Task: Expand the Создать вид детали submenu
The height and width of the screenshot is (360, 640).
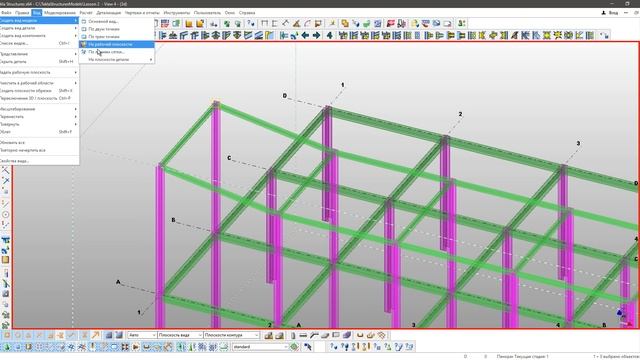Action: (39, 28)
